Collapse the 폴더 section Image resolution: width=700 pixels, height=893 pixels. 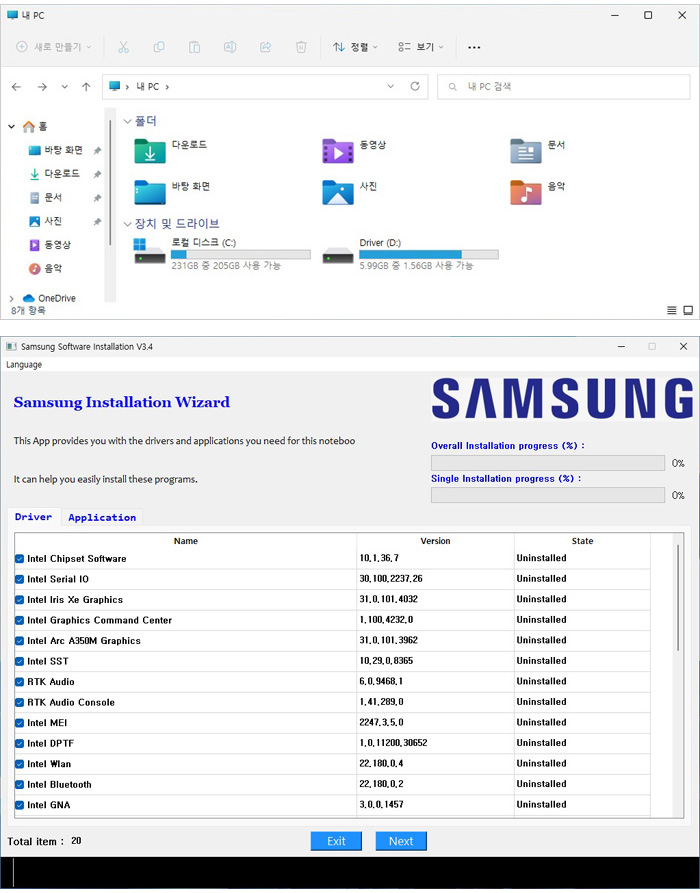128,121
